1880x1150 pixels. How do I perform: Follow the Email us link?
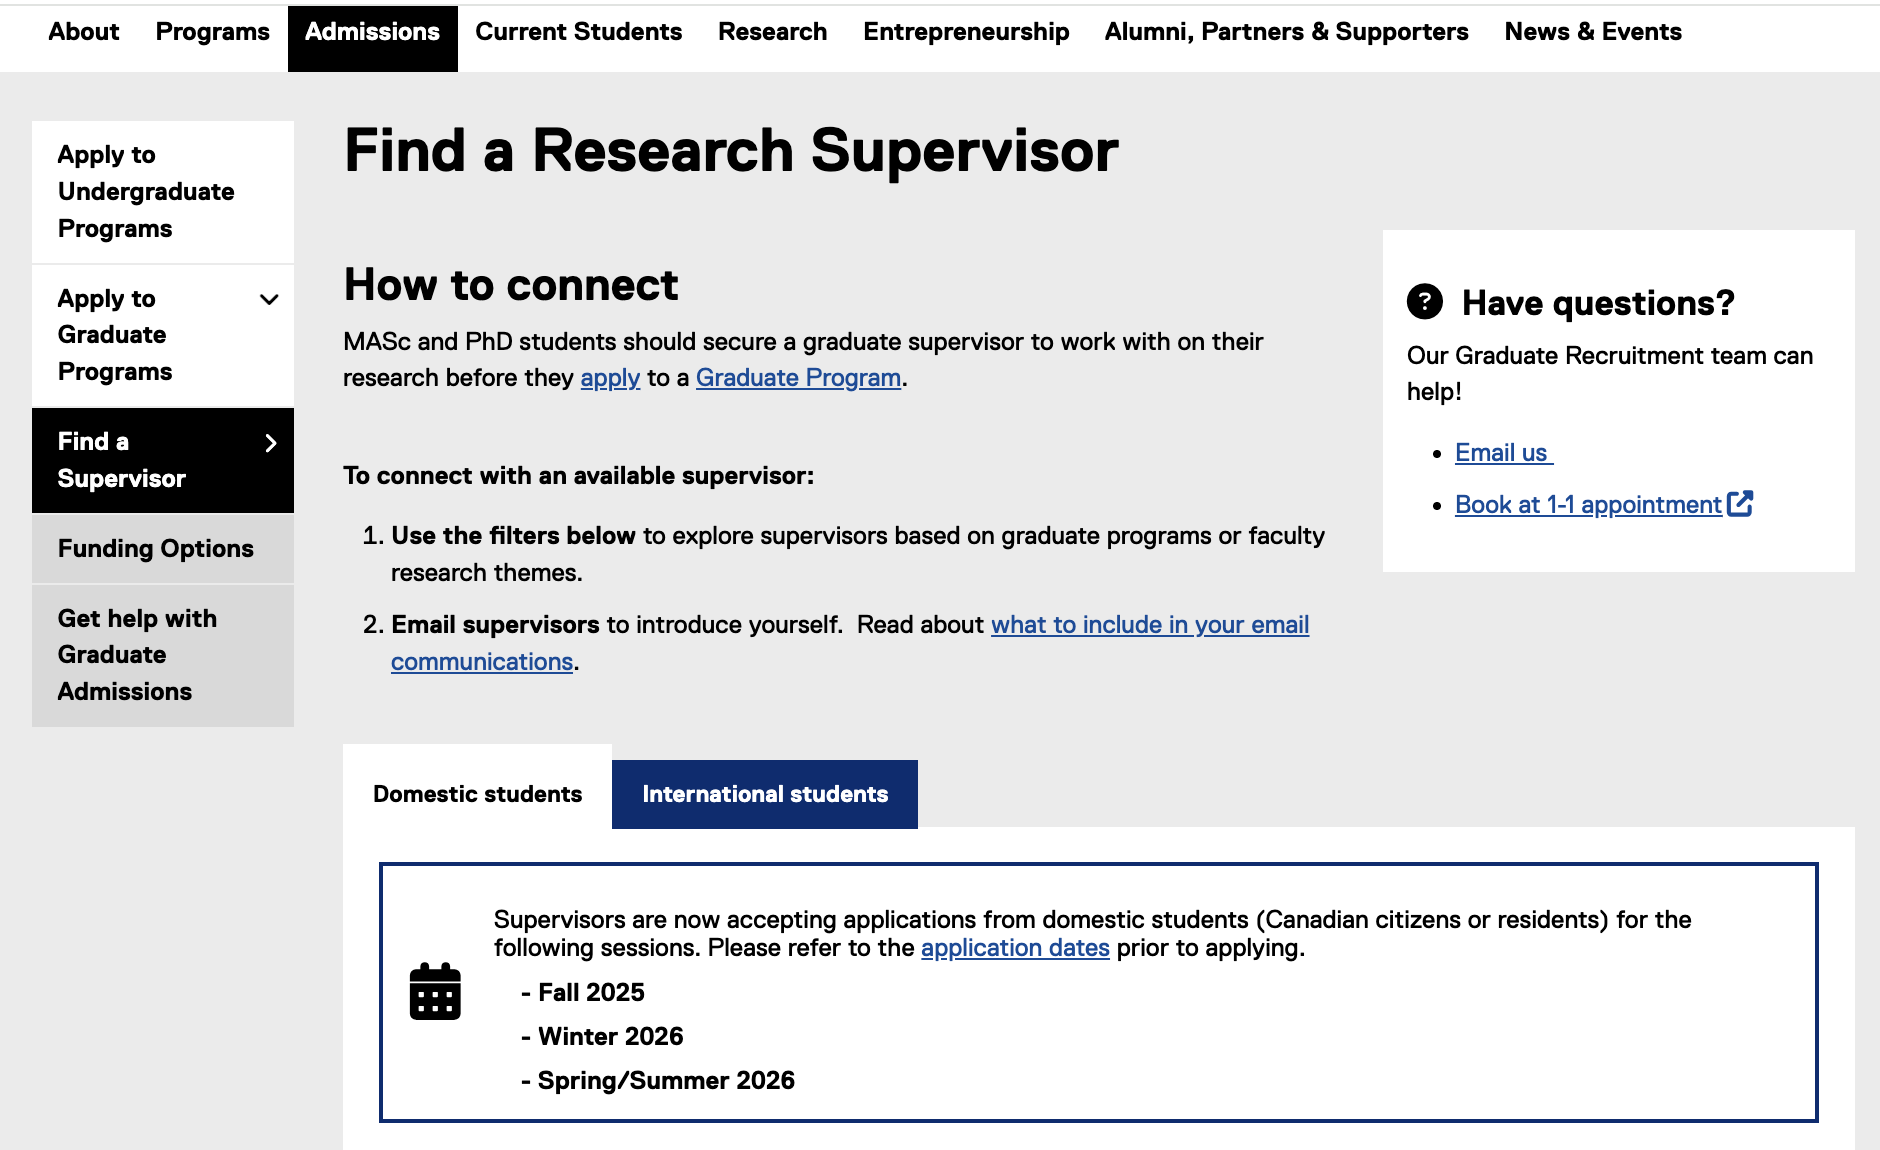[x=1501, y=453]
